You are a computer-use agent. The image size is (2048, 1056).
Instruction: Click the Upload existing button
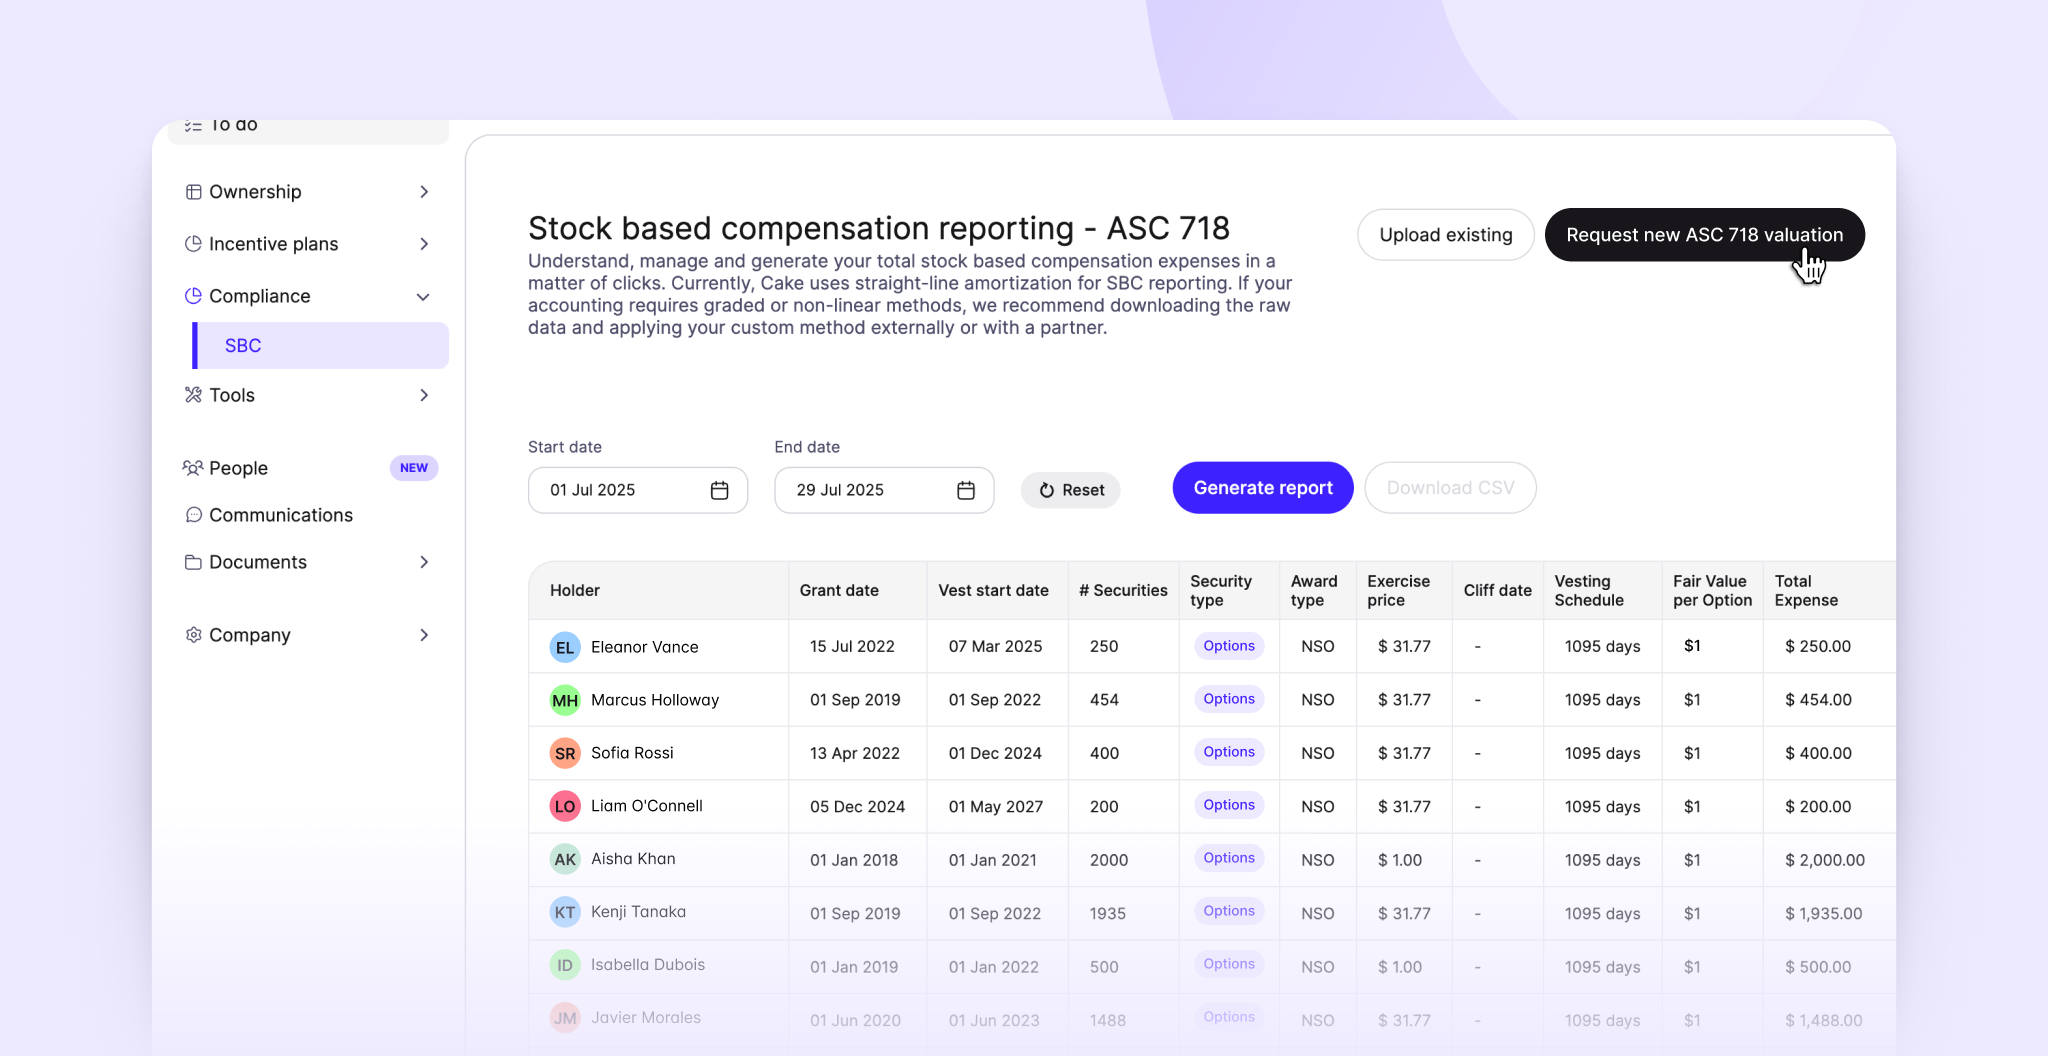point(1446,235)
